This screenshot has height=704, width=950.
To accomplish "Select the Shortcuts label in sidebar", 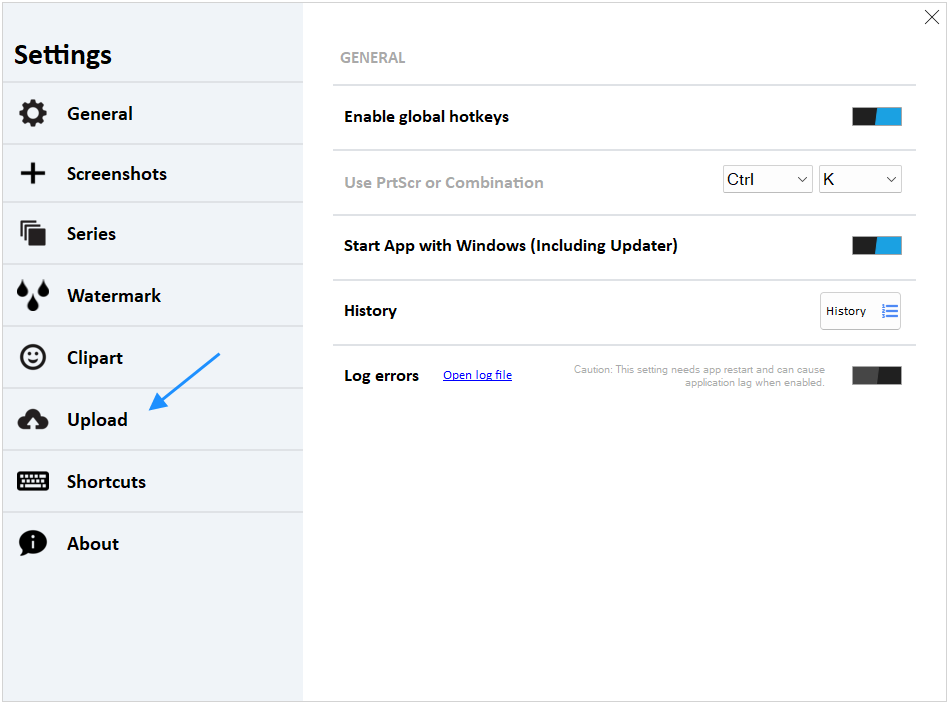I will (107, 482).
